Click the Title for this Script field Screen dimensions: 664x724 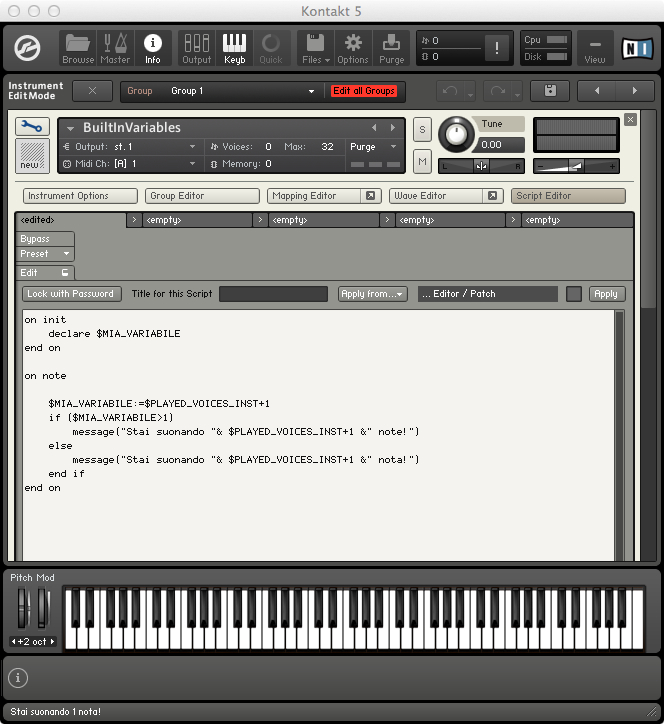click(x=273, y=294)
